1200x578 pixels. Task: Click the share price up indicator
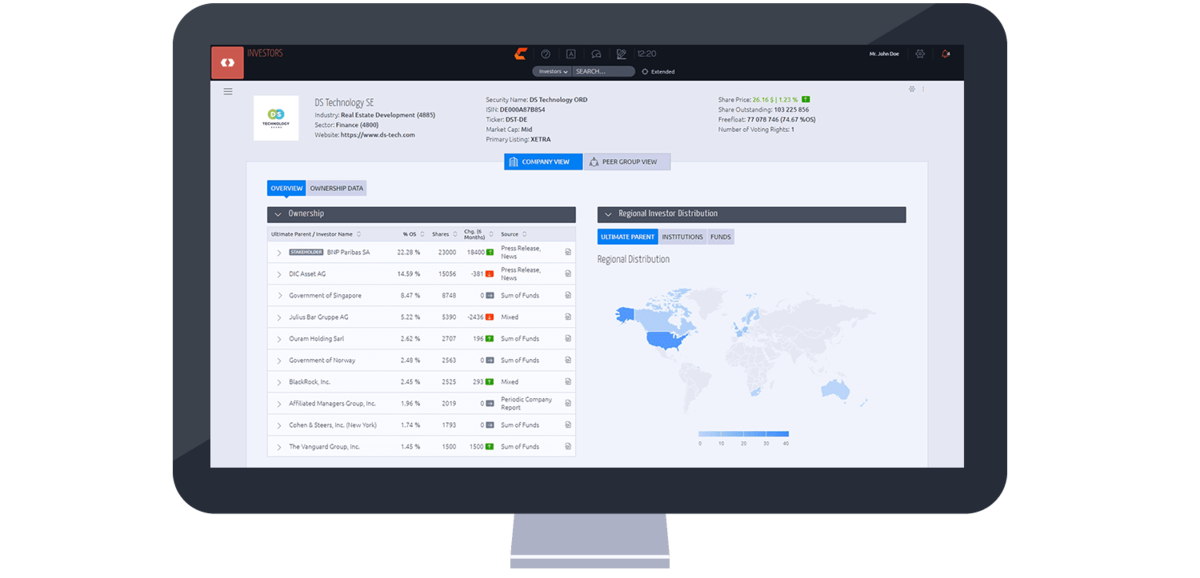806,100
